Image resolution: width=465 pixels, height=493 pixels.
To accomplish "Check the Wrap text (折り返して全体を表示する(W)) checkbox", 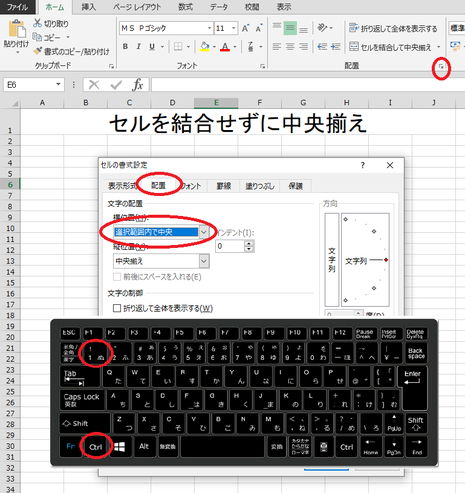I will [x=117, y=308].
